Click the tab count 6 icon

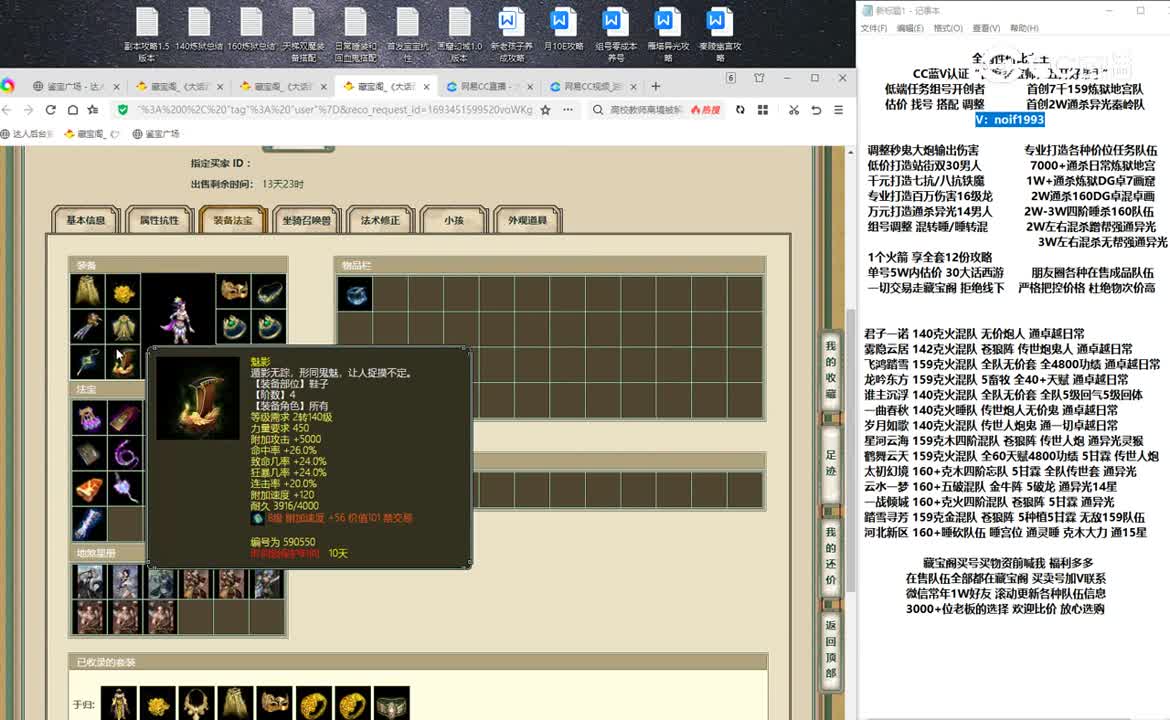coord(731,78)
